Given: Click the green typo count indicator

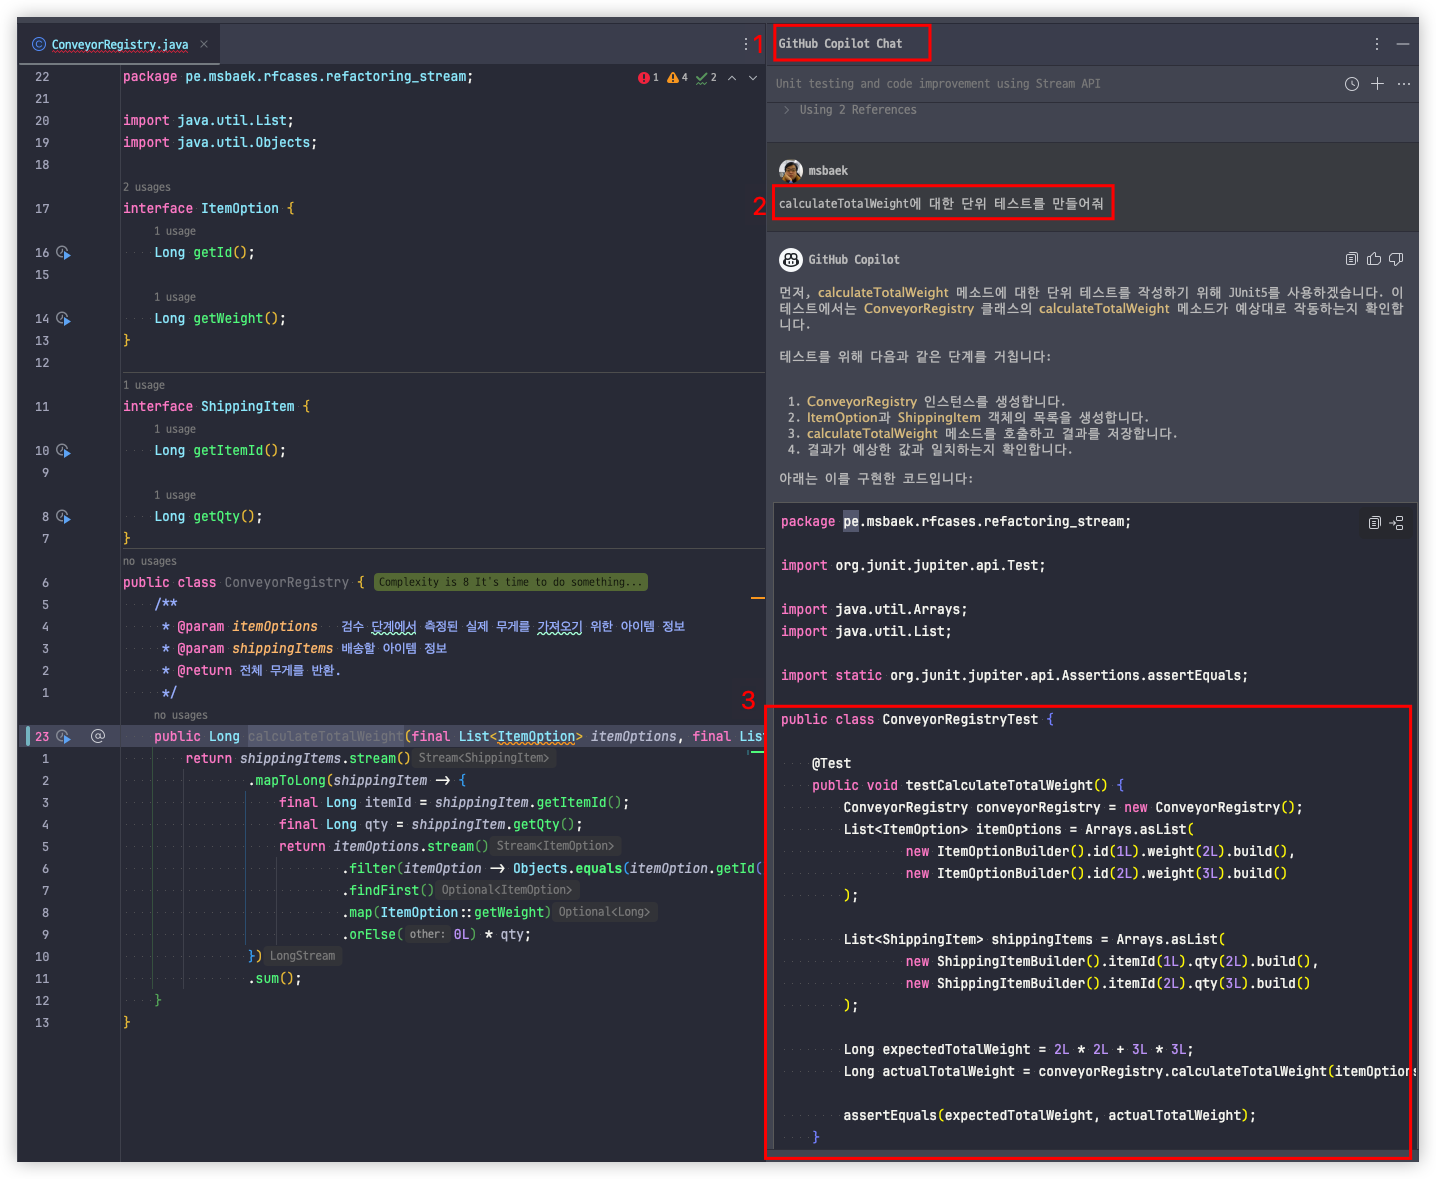Looking at the screenshot, I should (x=706, y=78).
